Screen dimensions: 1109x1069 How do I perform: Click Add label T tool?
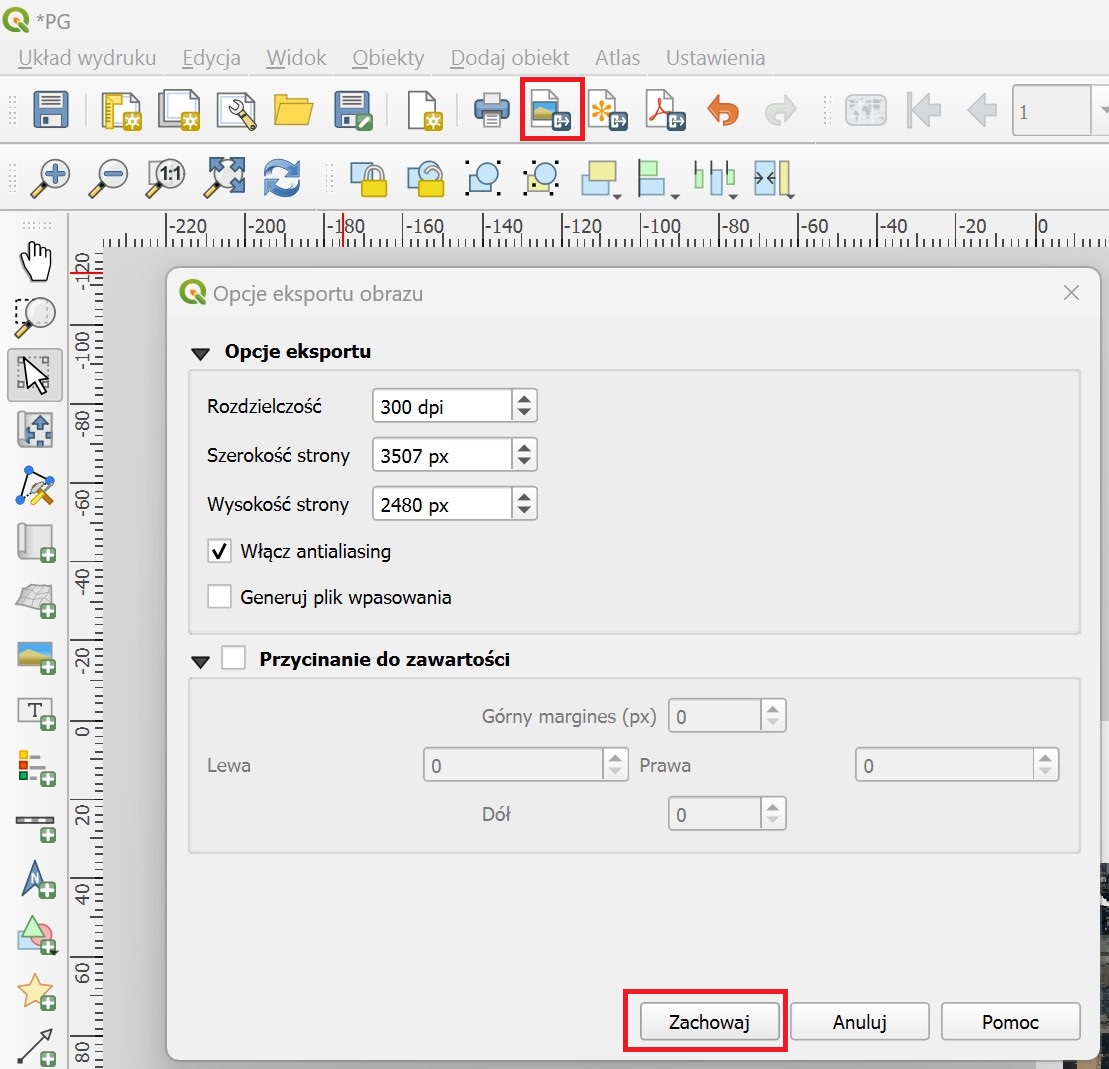(35, 713)
